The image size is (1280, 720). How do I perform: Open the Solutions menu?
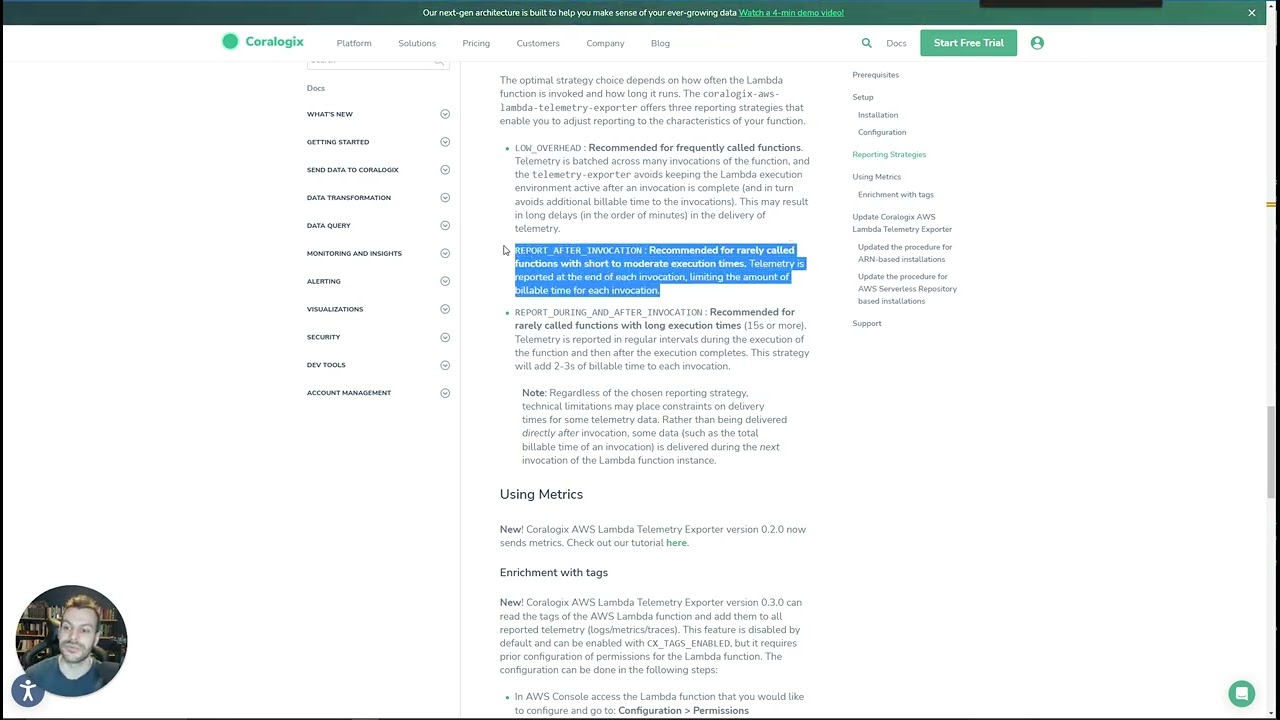coord(417,43)
